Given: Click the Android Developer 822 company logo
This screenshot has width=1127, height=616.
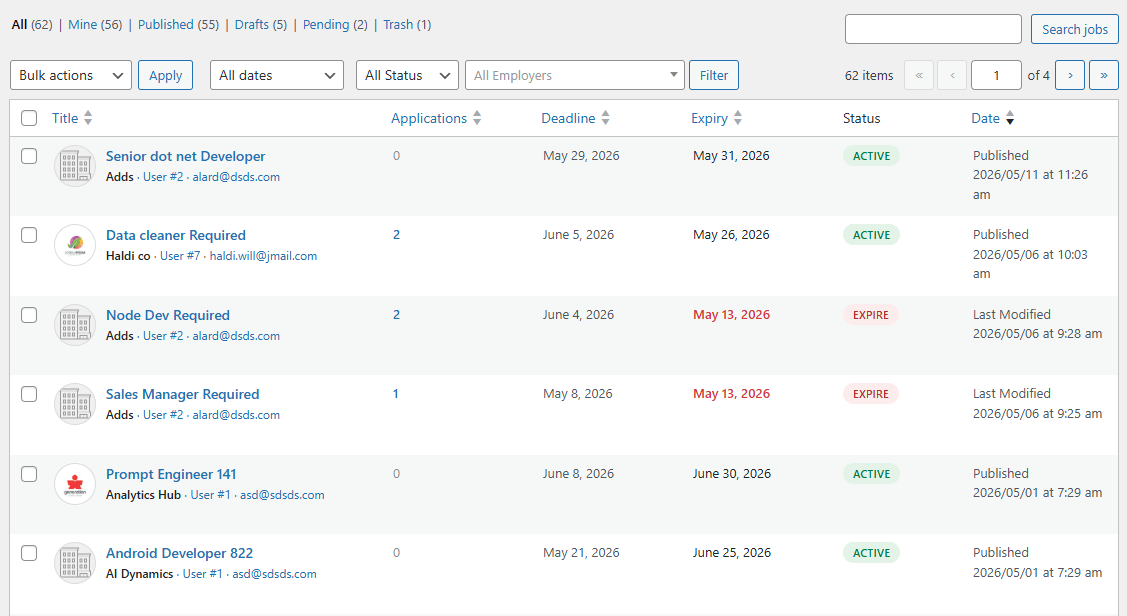Looking at the screenshot, I should point(75,563).
